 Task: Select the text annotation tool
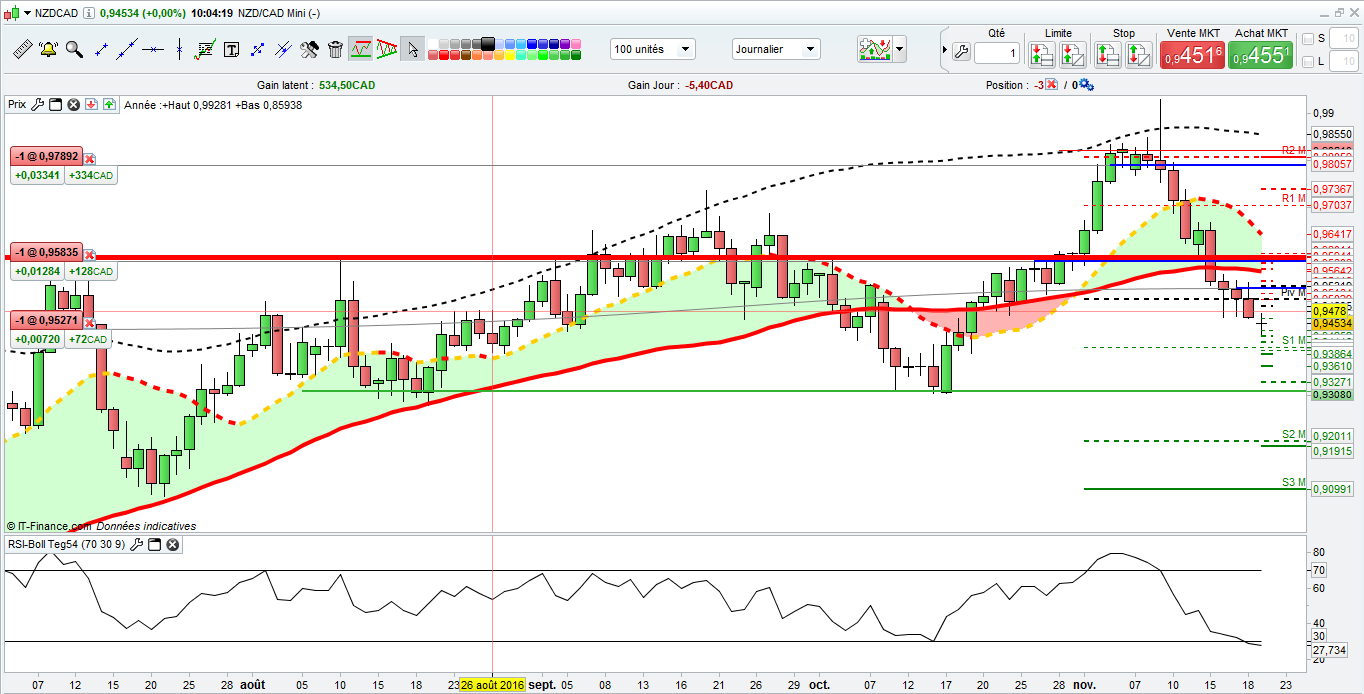coord(231,49)
